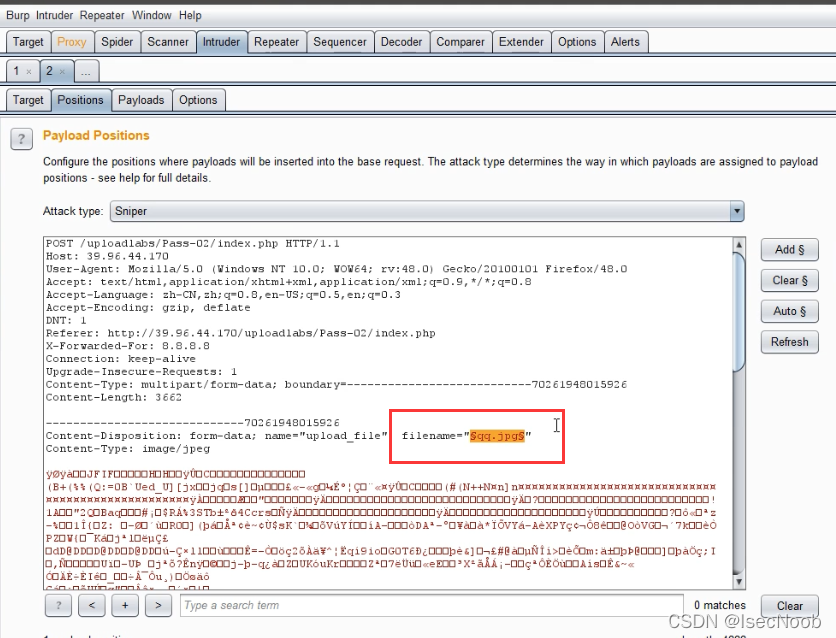
Task: Switch to the top-level Target tab
Action: (x=28, y=42)
